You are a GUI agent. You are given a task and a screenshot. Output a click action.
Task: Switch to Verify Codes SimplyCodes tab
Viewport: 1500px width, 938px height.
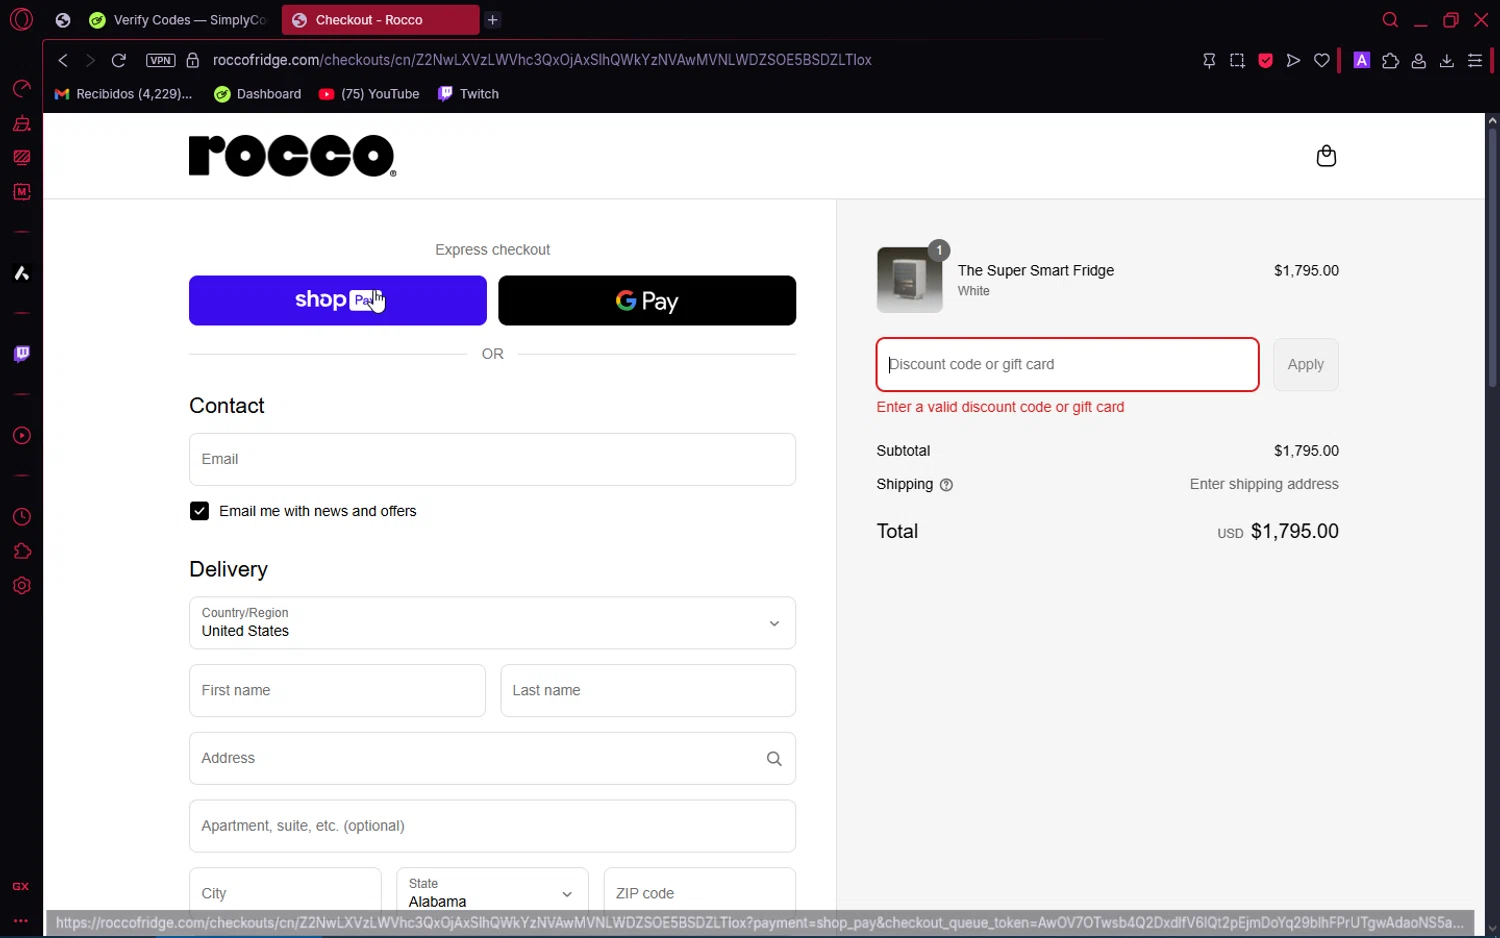click(x=178, y=20)
